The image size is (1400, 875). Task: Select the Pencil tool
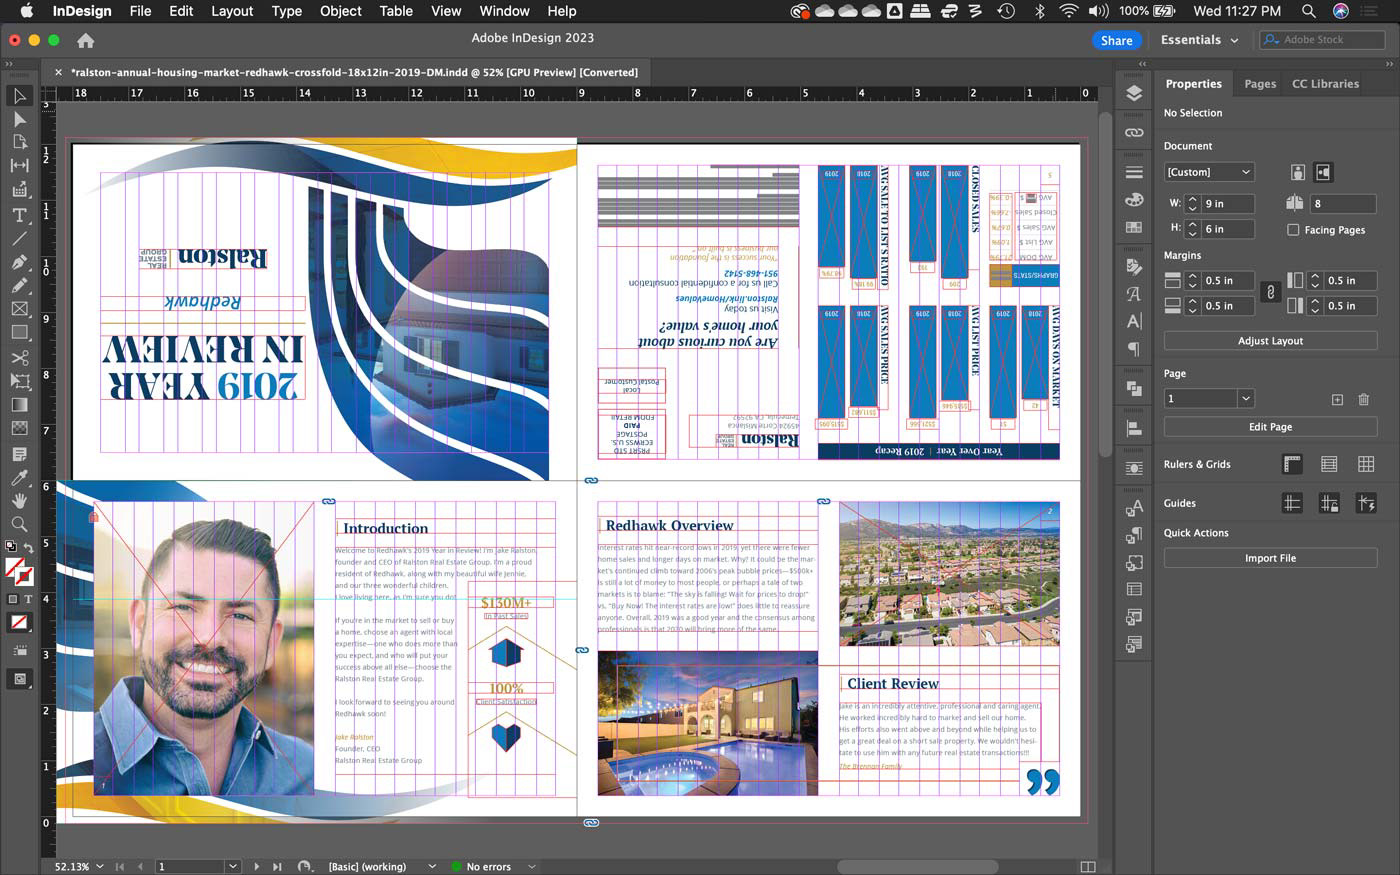19,286
